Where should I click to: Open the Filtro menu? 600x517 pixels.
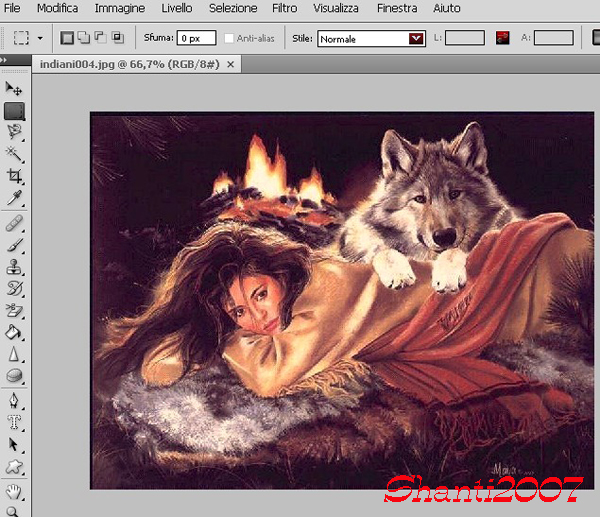tap(284, 8)
